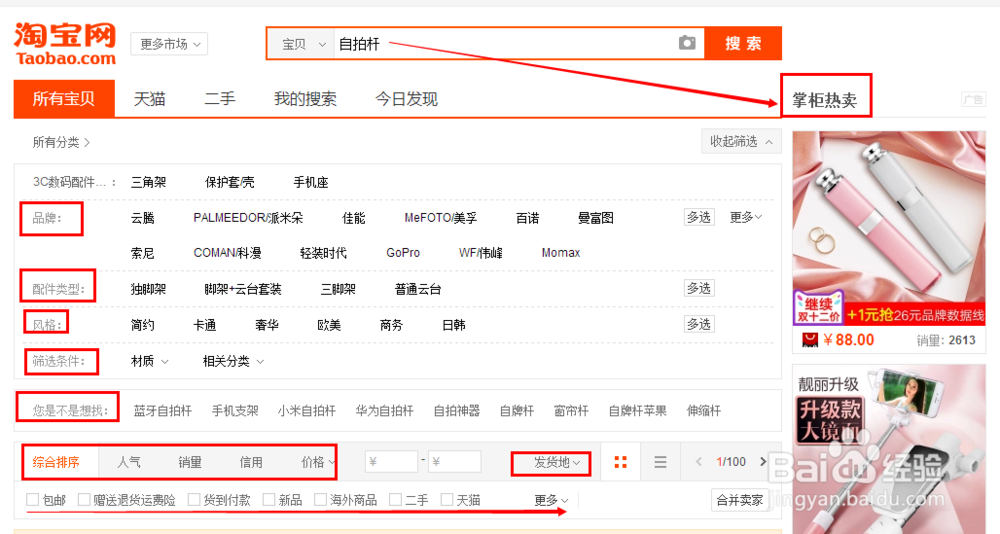Click the orange 搜索 search button
The width and height of the screenshot is (1000, 534).
pyautogui.click(x=743, y=43)
